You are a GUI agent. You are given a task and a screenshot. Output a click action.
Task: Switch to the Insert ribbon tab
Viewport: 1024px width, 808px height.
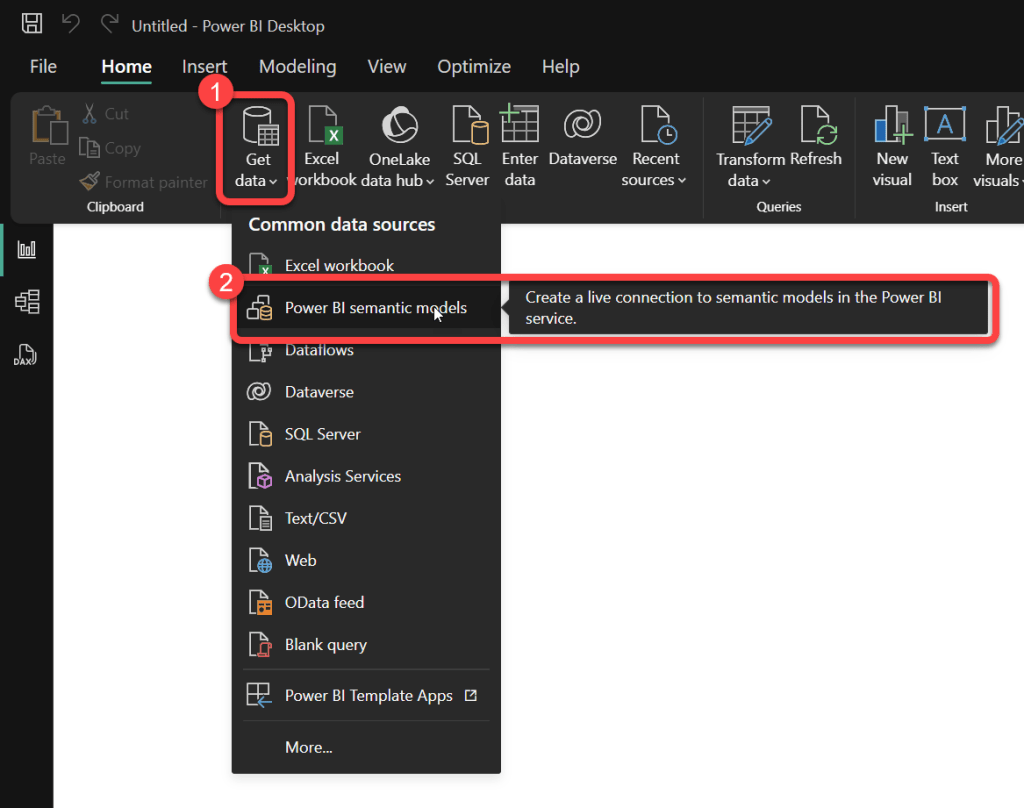point(204,67)
